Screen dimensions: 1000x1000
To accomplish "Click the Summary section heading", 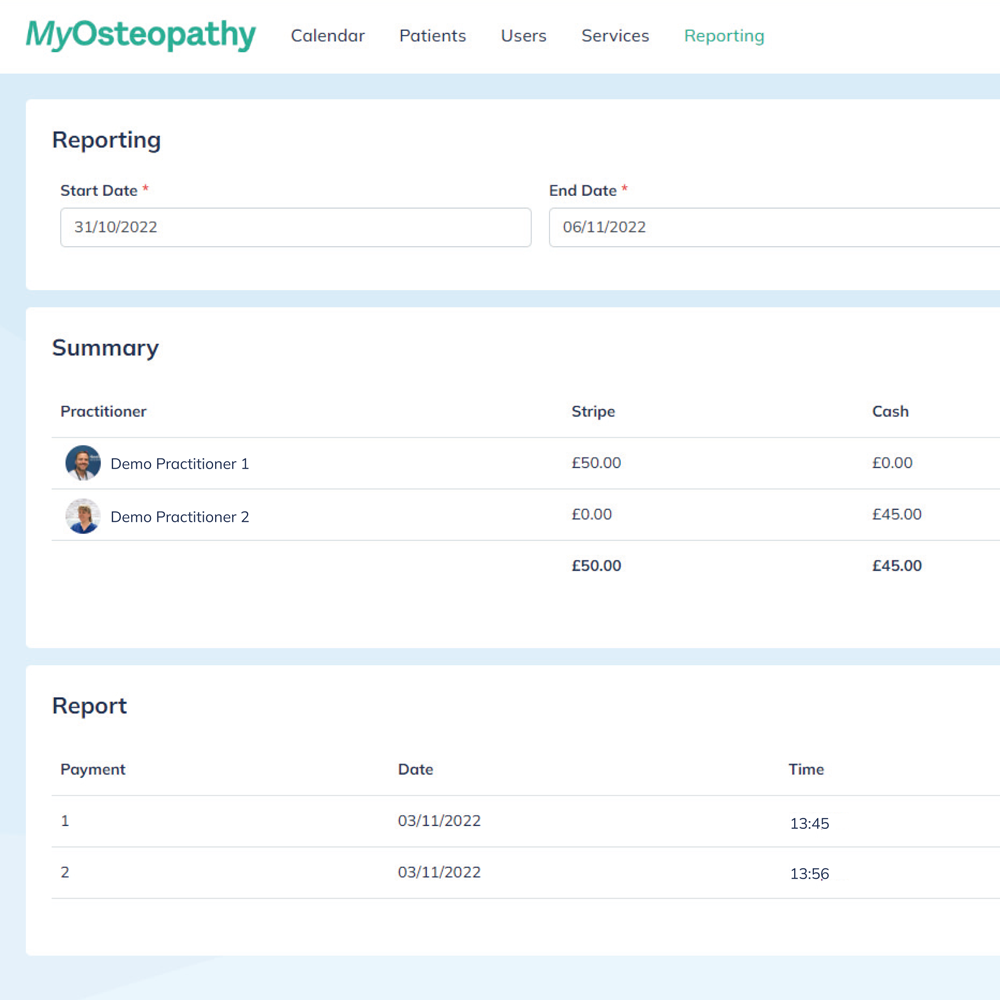I will coord(105,348).
